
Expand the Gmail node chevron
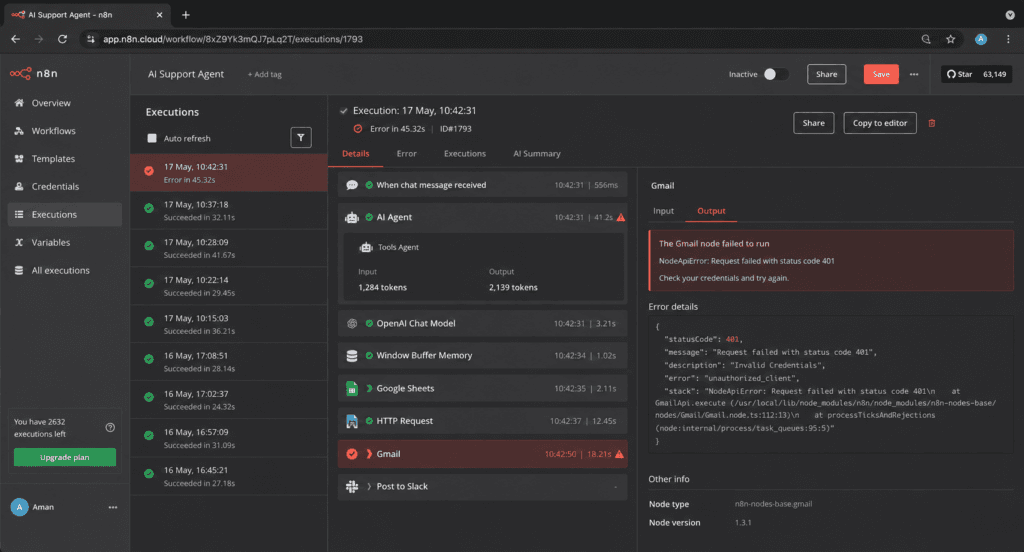point(369,454)
